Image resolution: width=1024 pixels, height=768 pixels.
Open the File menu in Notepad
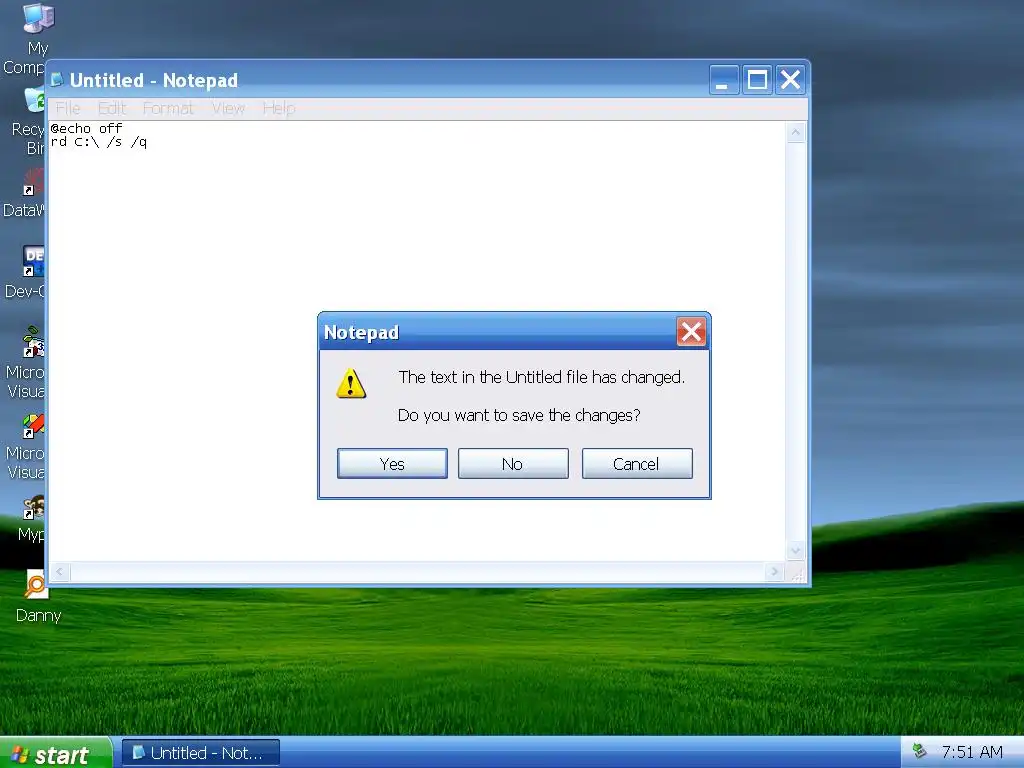[x=68, y=108]
